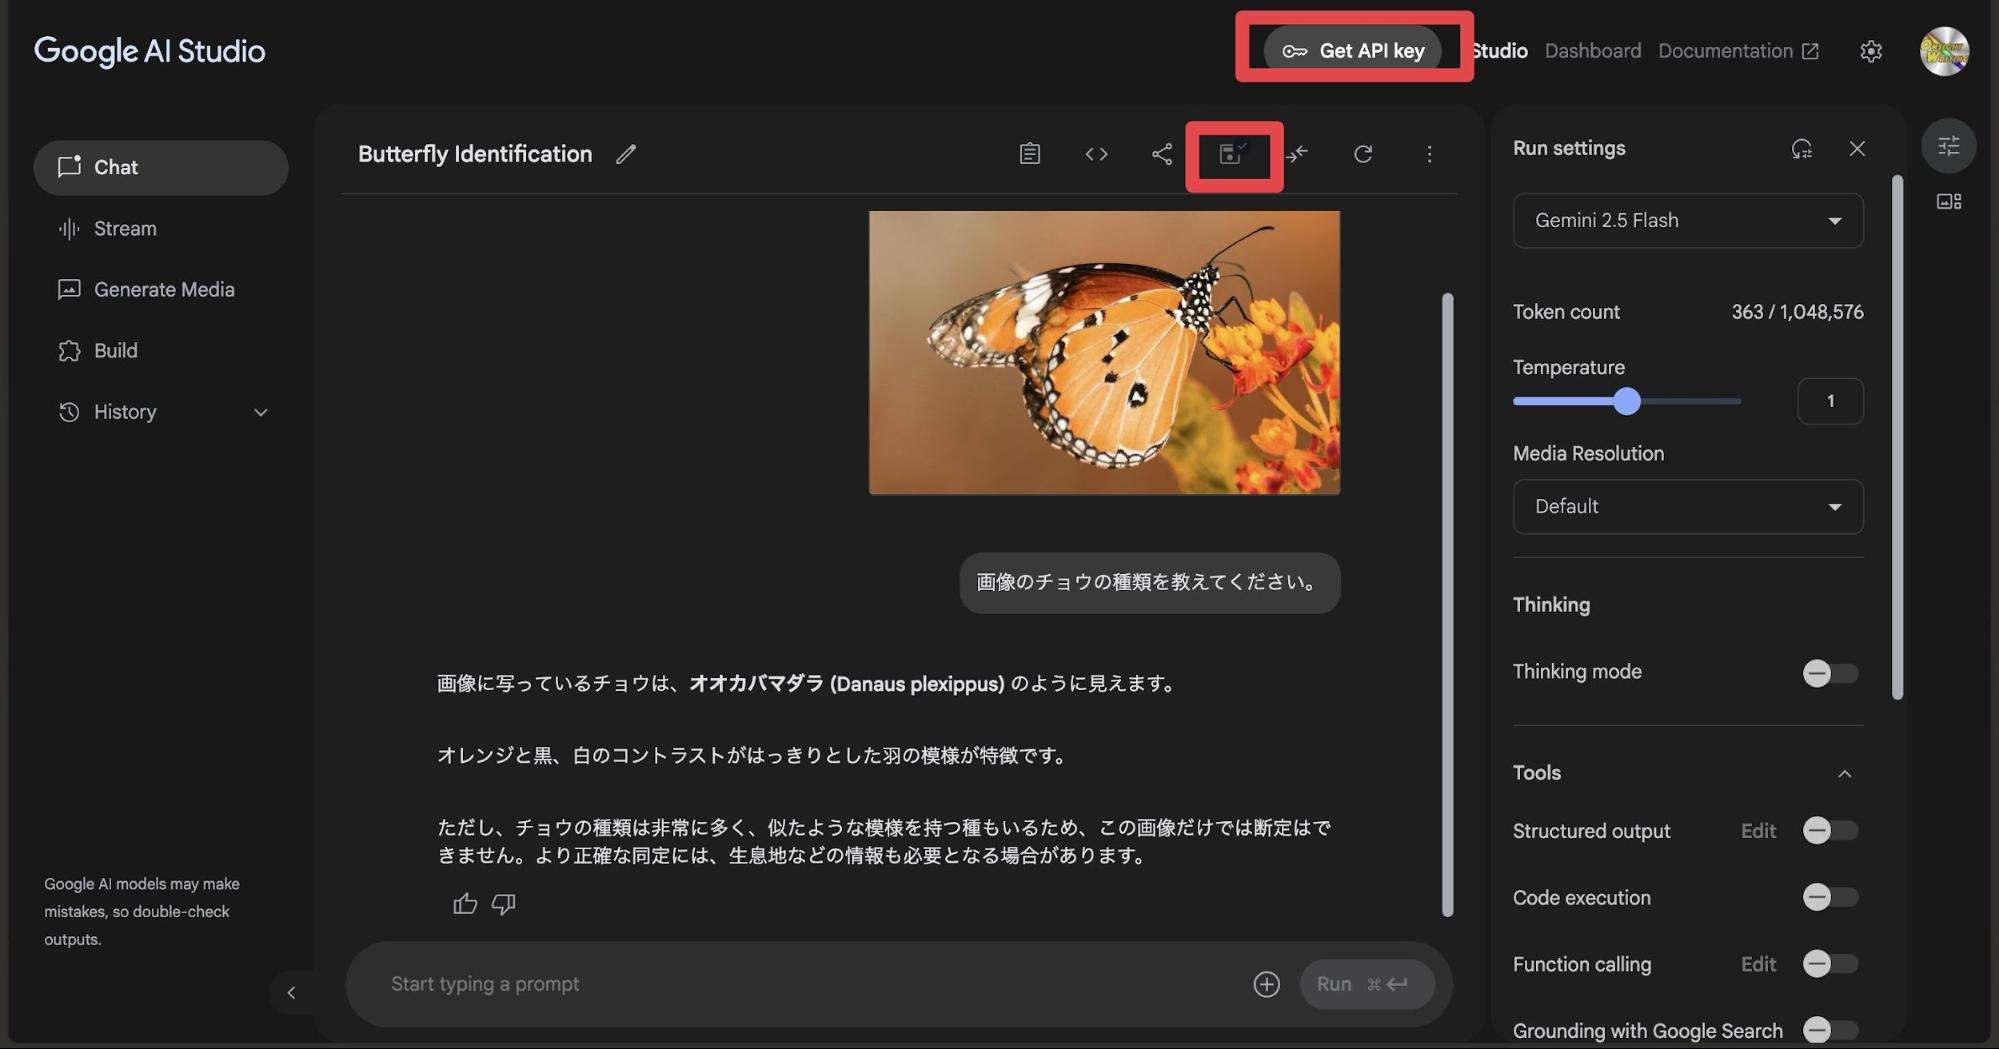Click the share prompt icon
This screenshot has width=1999, height=1049.
click(x=1161, y=153)
